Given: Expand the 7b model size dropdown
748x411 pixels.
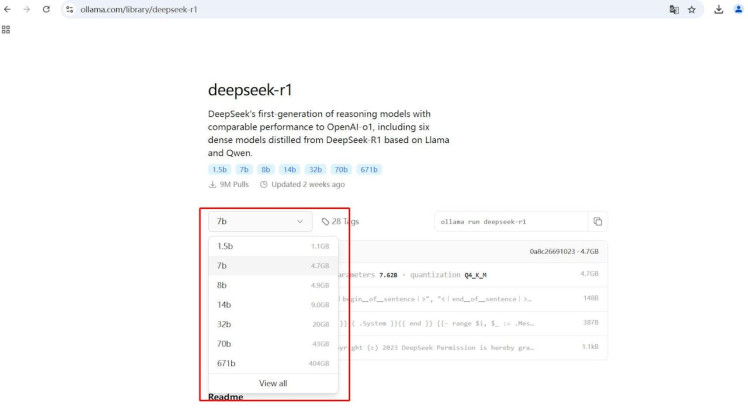Looking at the screenshot, I should [260, 222].
